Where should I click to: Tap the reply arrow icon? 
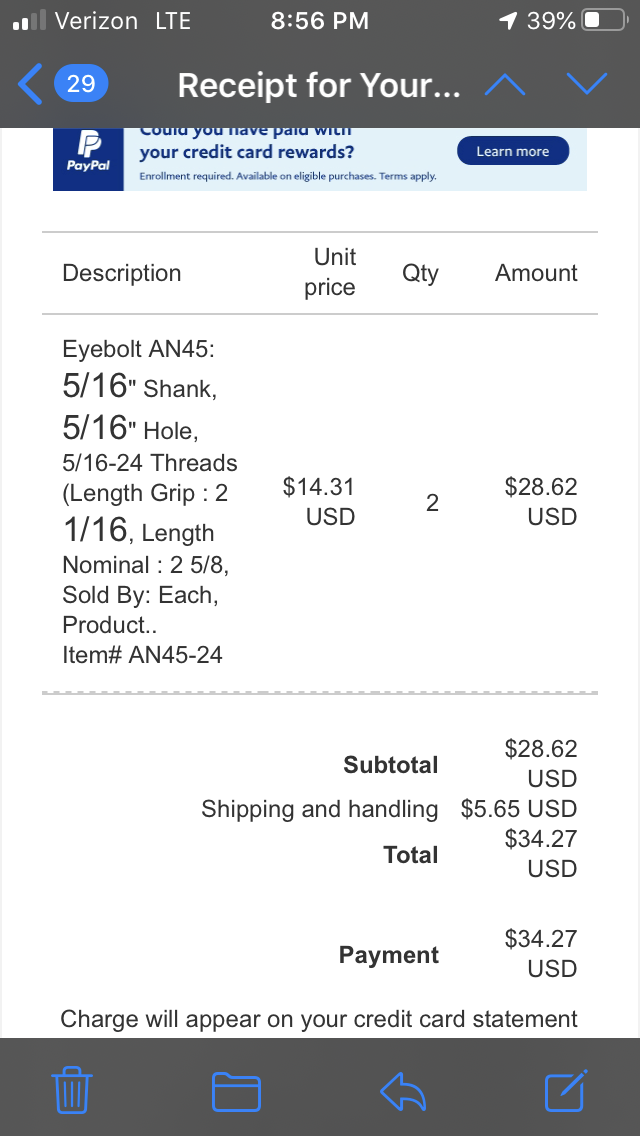click(403, 1091)
